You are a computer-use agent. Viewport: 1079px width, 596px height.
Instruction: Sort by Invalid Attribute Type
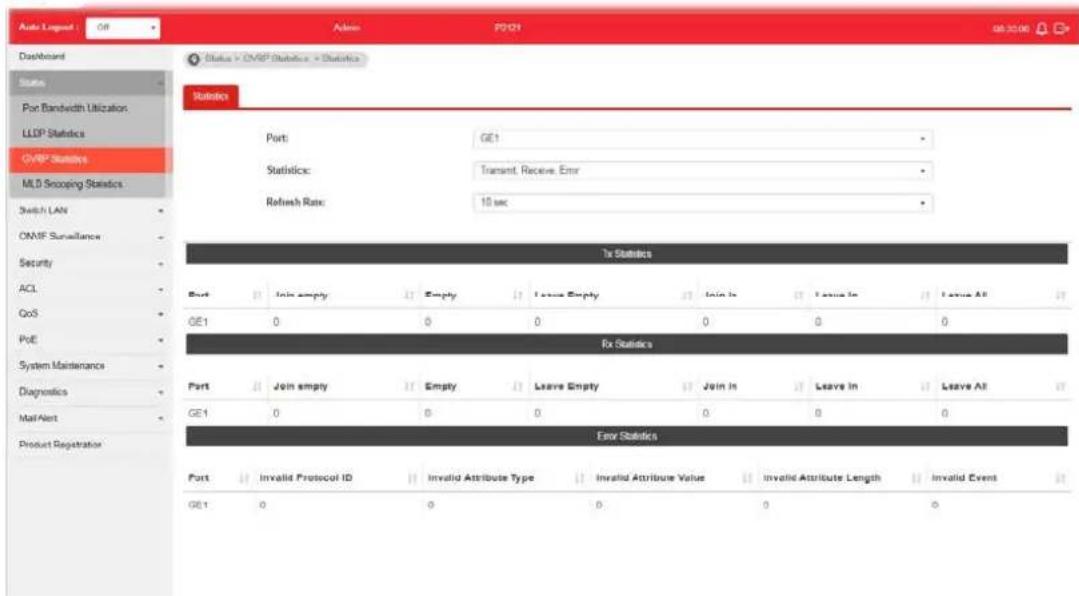click(579, 478)
